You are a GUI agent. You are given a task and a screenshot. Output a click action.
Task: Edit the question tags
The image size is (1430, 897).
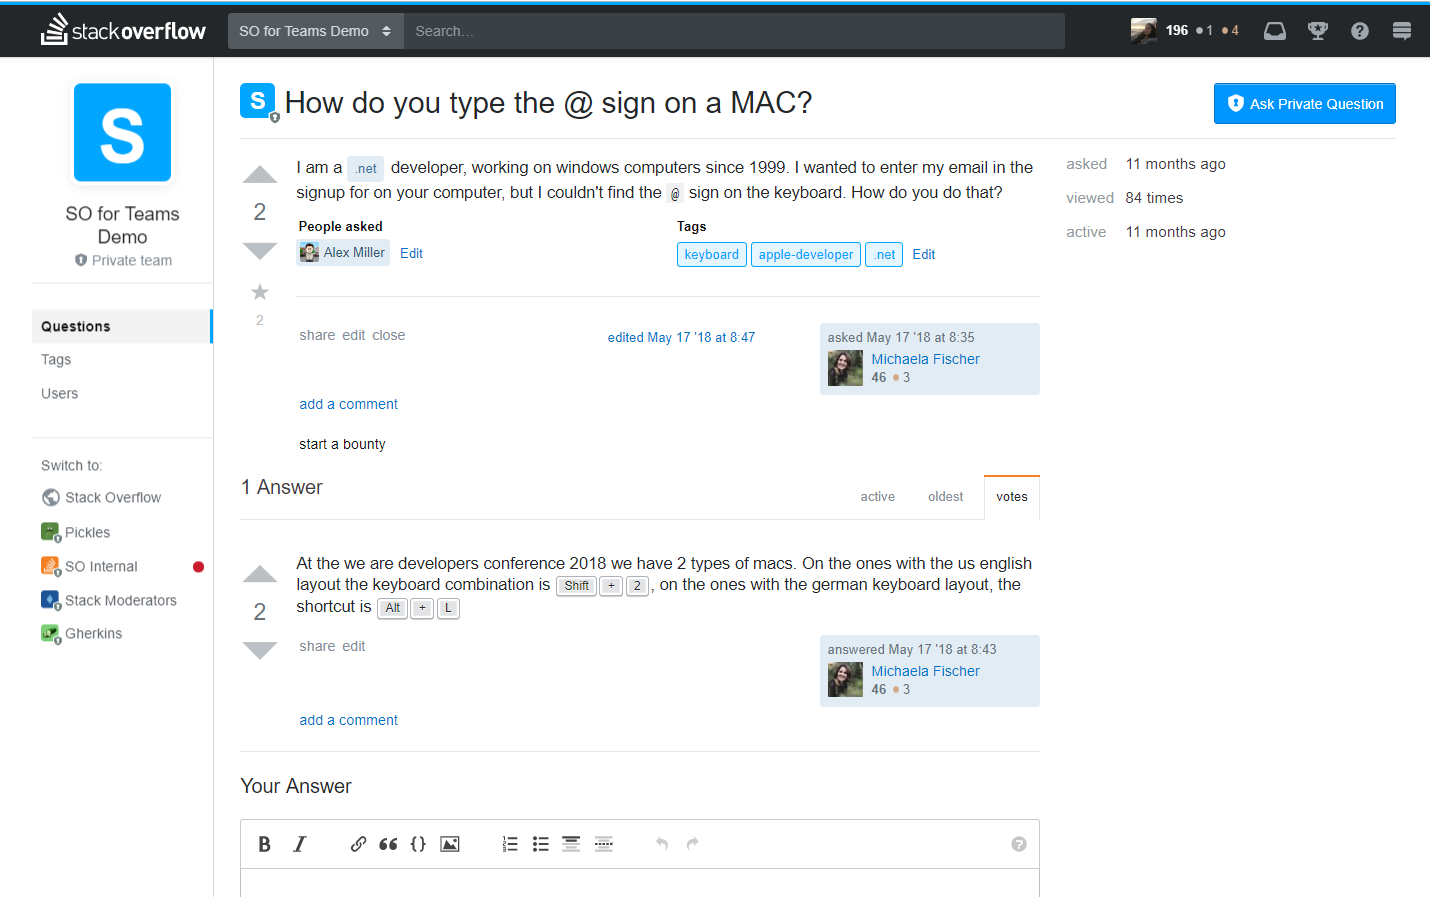[924, 255]
